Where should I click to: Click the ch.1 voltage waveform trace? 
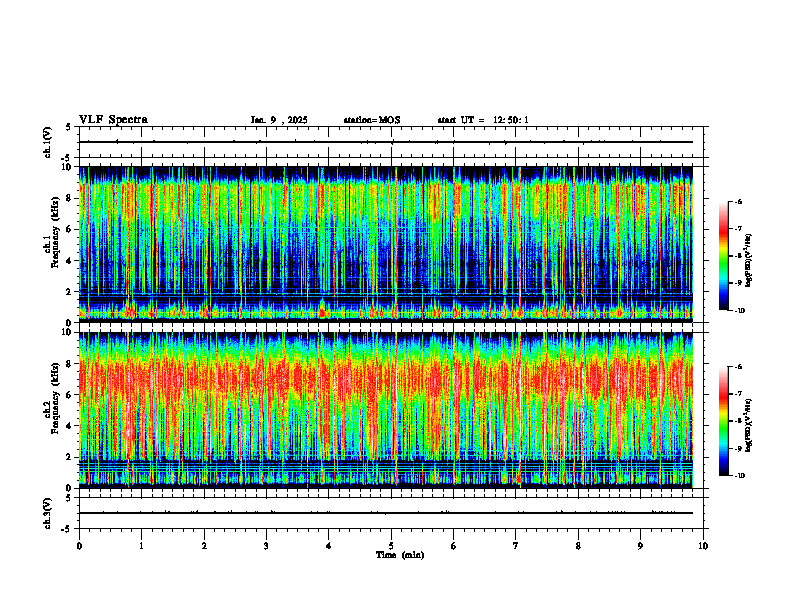[385, 142]
